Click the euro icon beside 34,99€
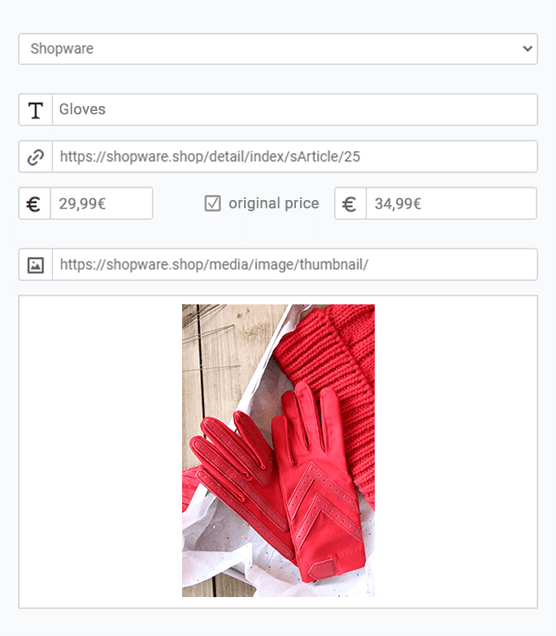The width and height of the screenshot is (556, 636). coord(350,204)
